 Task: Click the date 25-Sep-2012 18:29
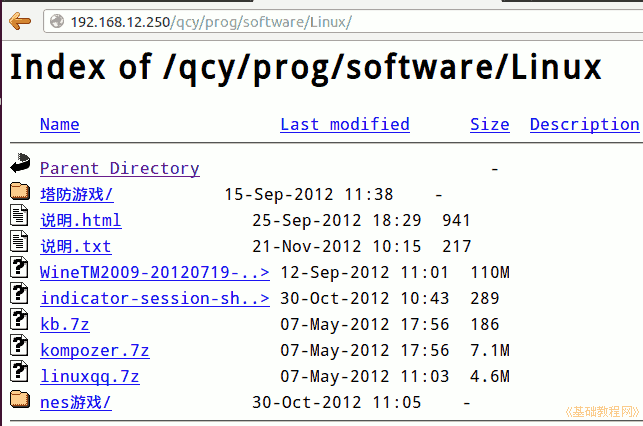click(337, 221)
